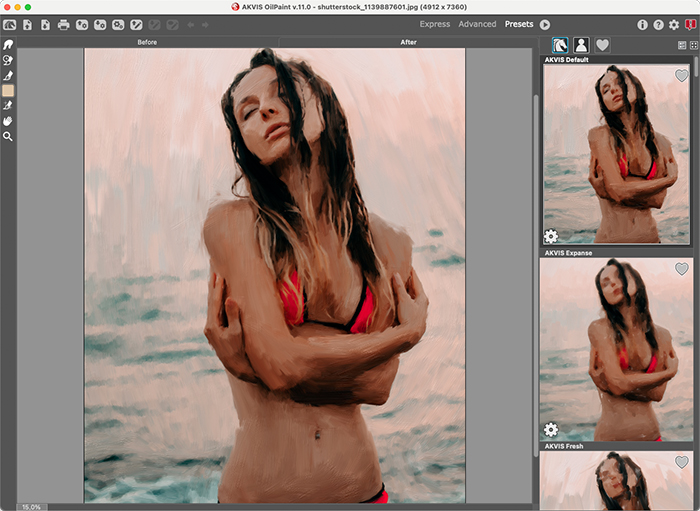Select the AKVIS Fresh preset thumbnail
This screenshot has height=511, width=700.
coord(616,481)
